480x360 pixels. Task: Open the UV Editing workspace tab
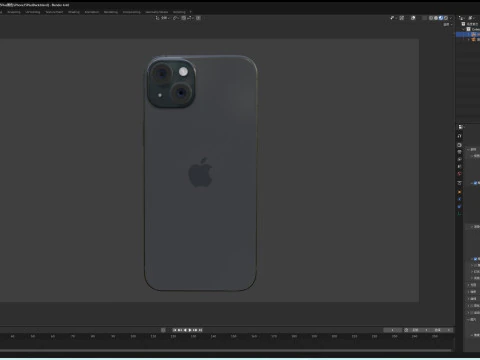[33, 12]
